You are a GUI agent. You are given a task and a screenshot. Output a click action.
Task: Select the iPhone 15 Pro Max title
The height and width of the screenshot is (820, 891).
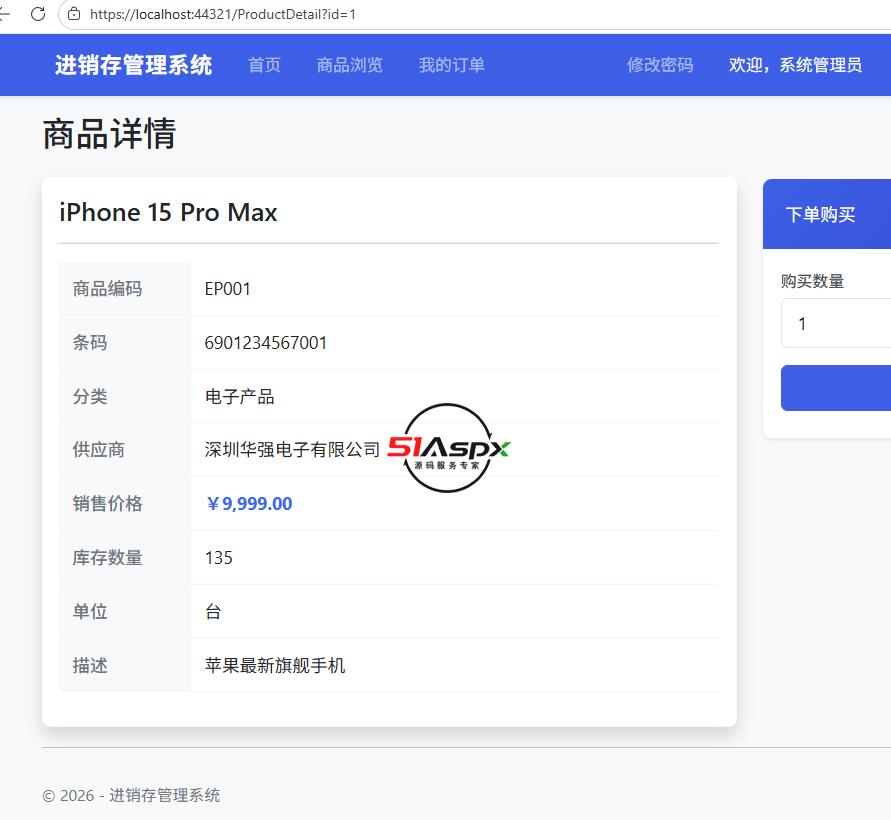click(x=168, y=213)
